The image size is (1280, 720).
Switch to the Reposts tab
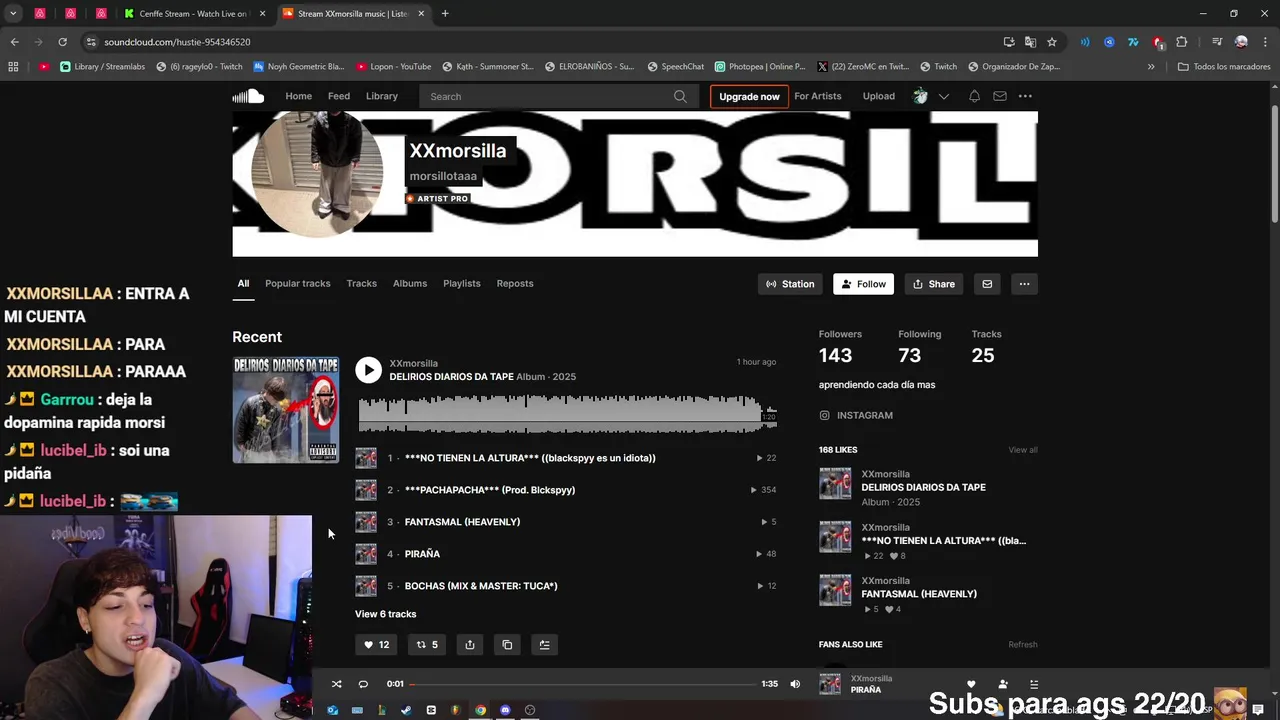[x=515, y=283]
